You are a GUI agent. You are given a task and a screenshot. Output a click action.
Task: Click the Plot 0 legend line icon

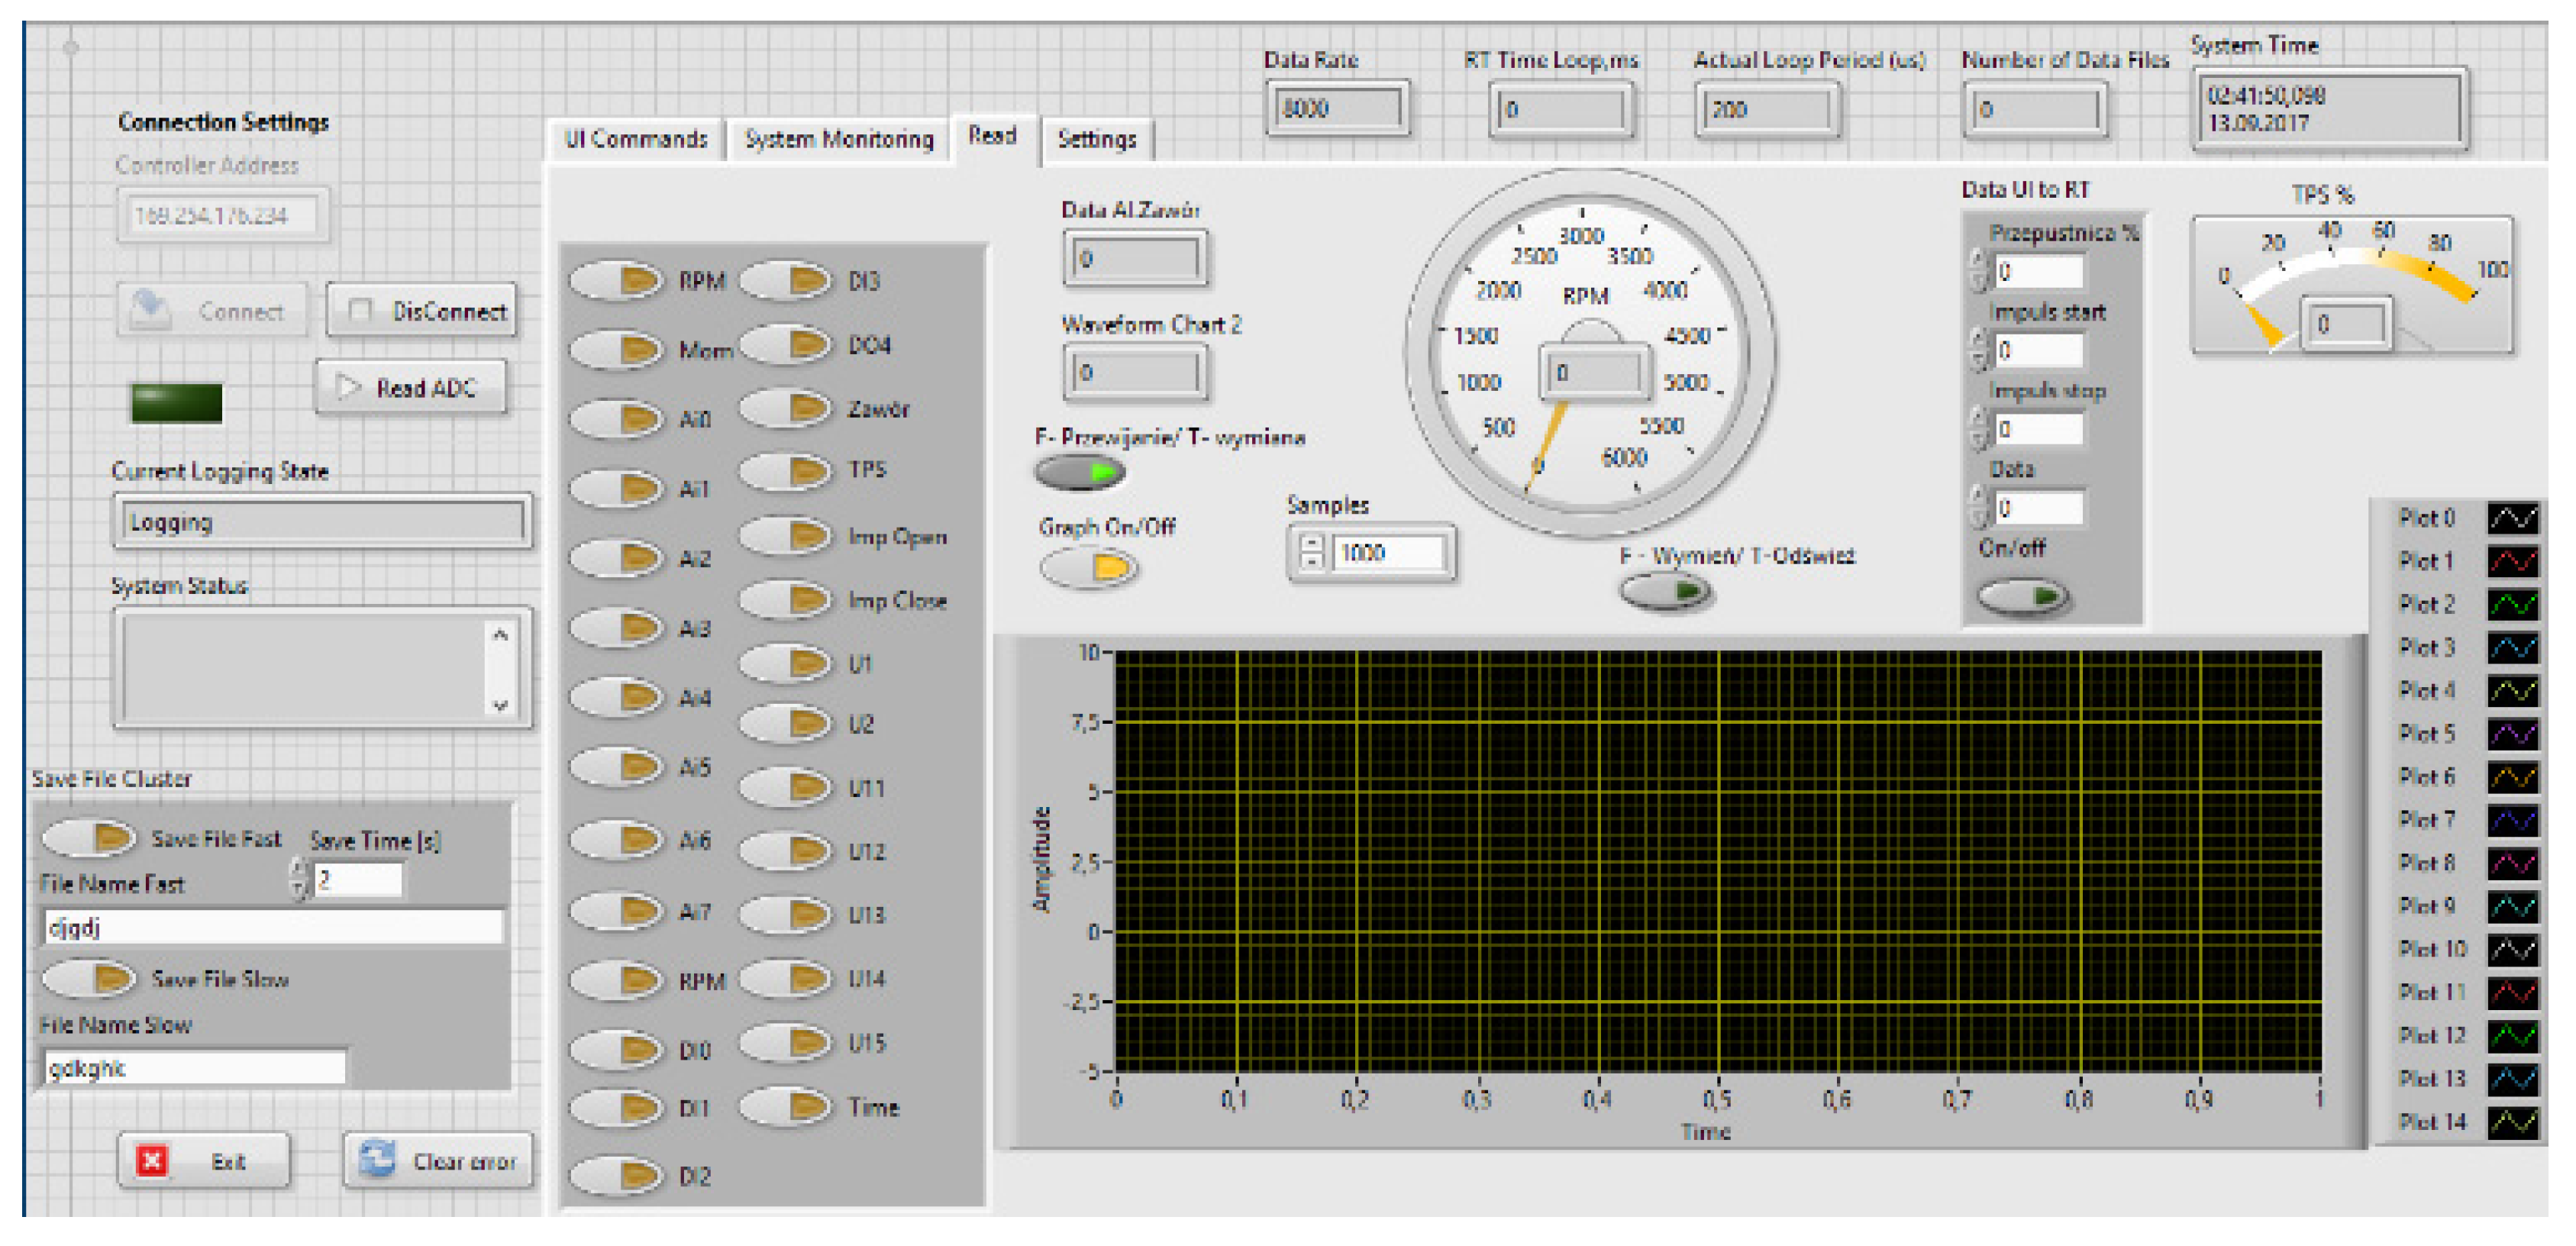tap(2512, 518)
